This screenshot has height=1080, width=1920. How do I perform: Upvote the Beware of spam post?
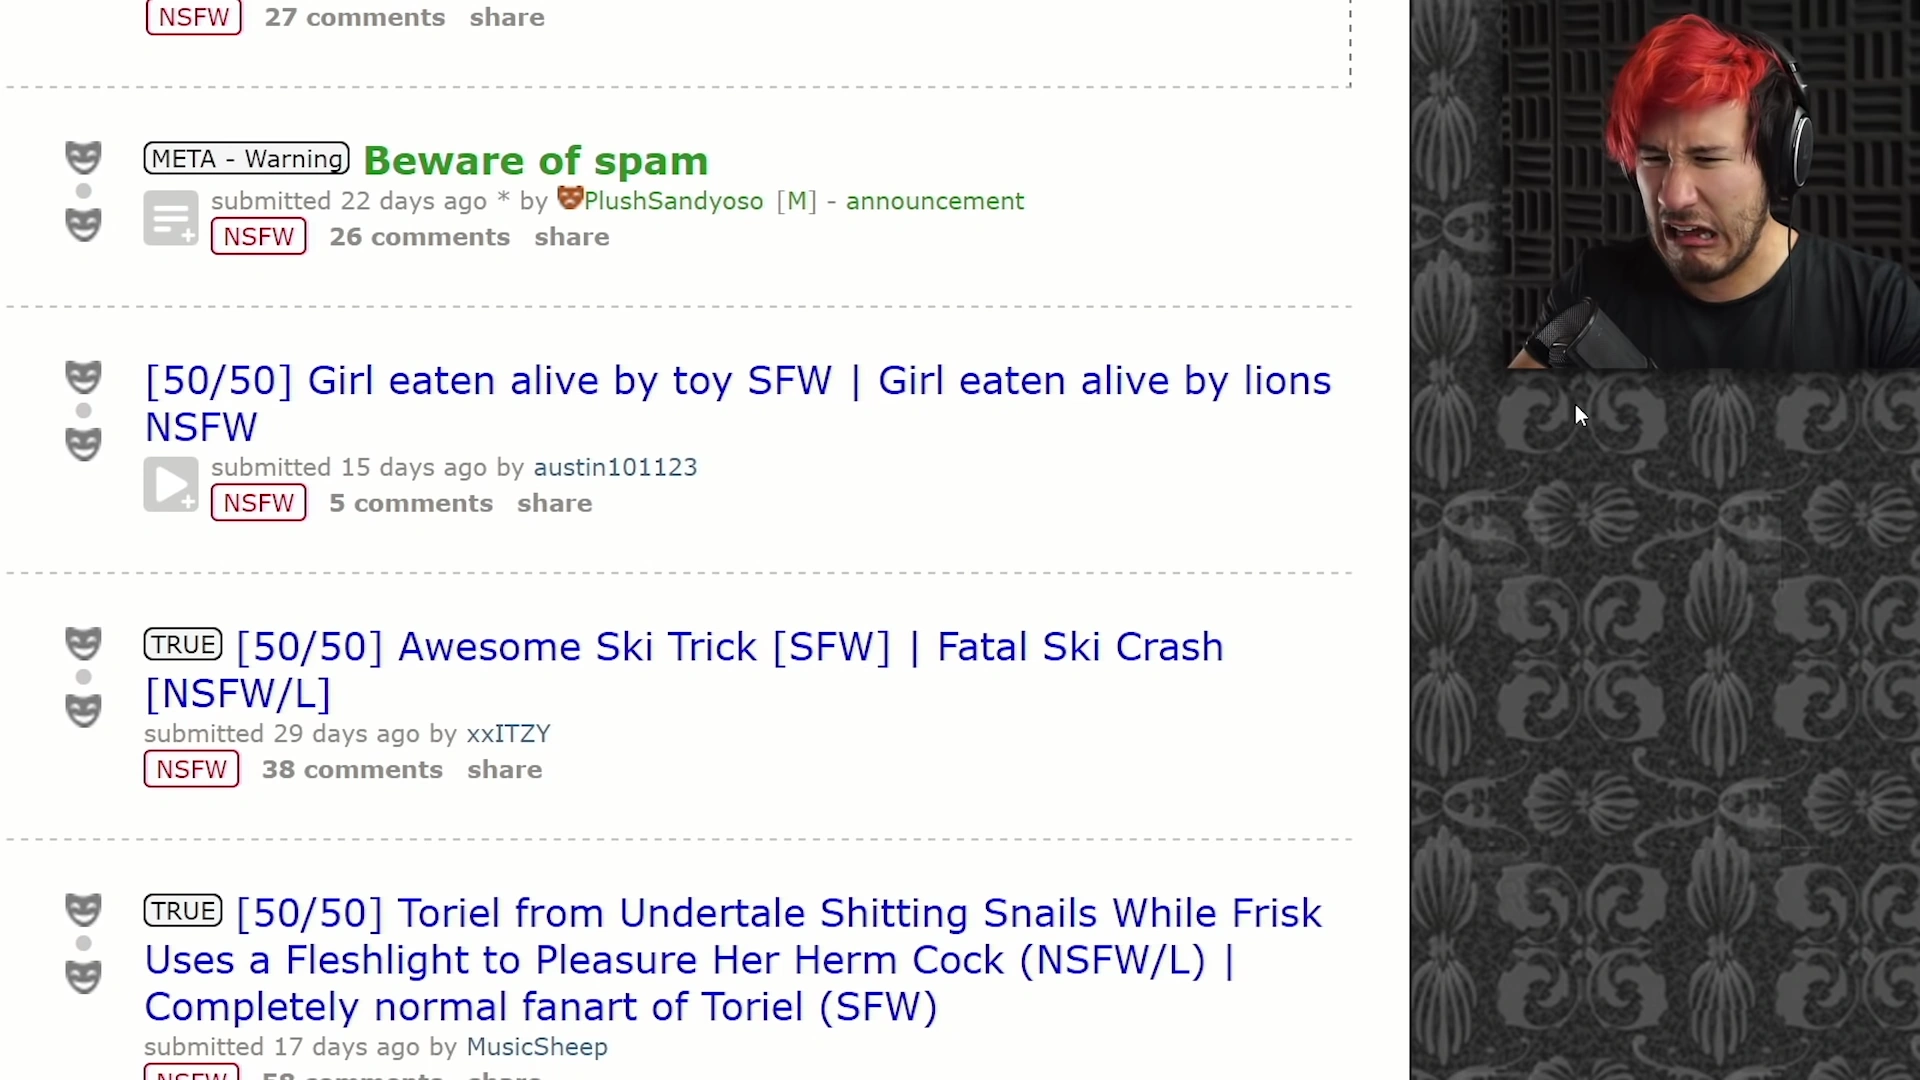(x=83, y=157)
